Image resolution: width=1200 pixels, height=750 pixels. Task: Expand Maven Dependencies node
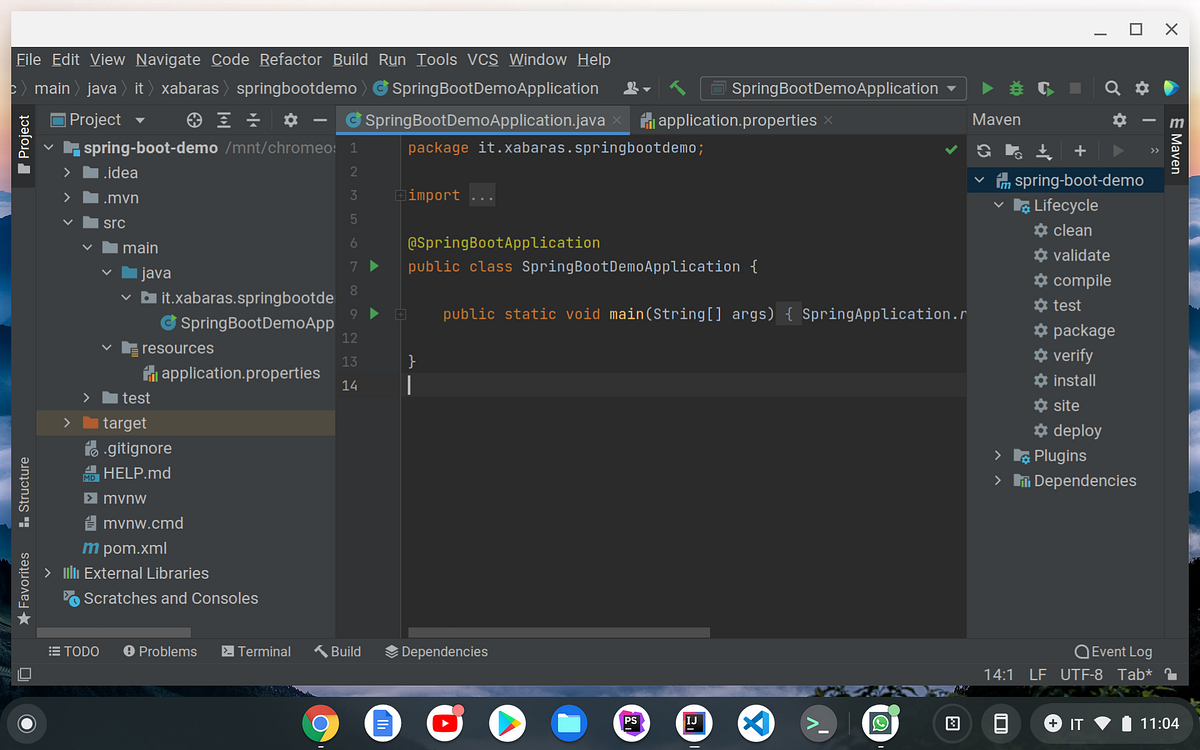pos(998,480)
